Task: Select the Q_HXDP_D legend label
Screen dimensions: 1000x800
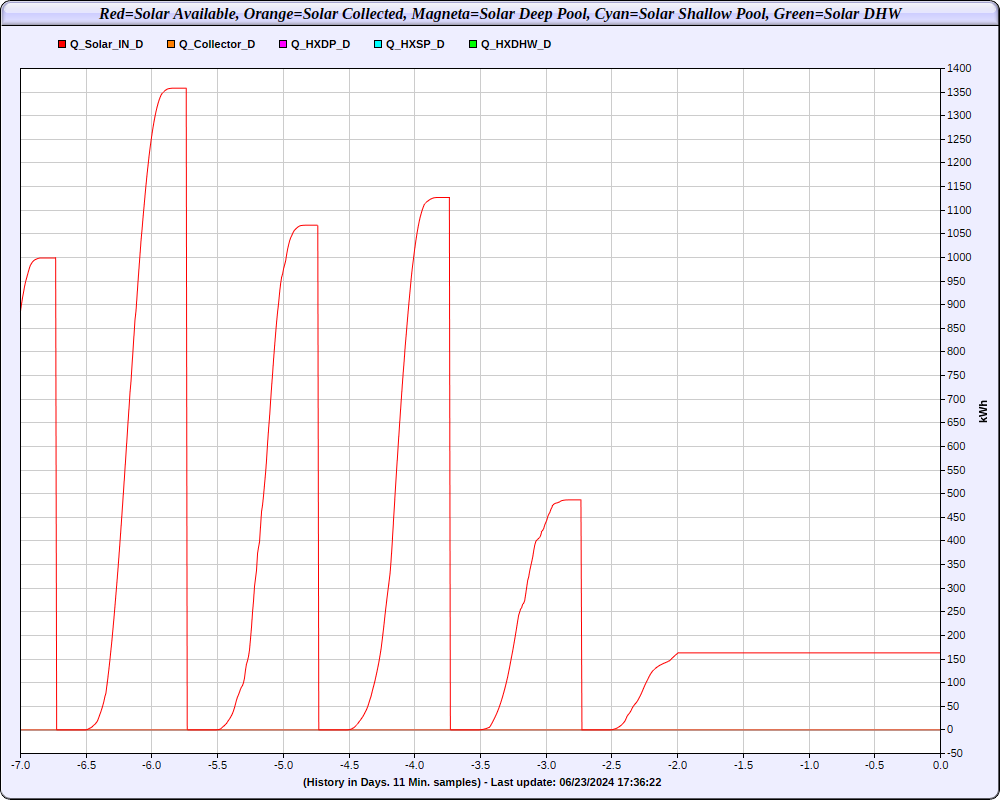Action: click(x=321, y=44)
